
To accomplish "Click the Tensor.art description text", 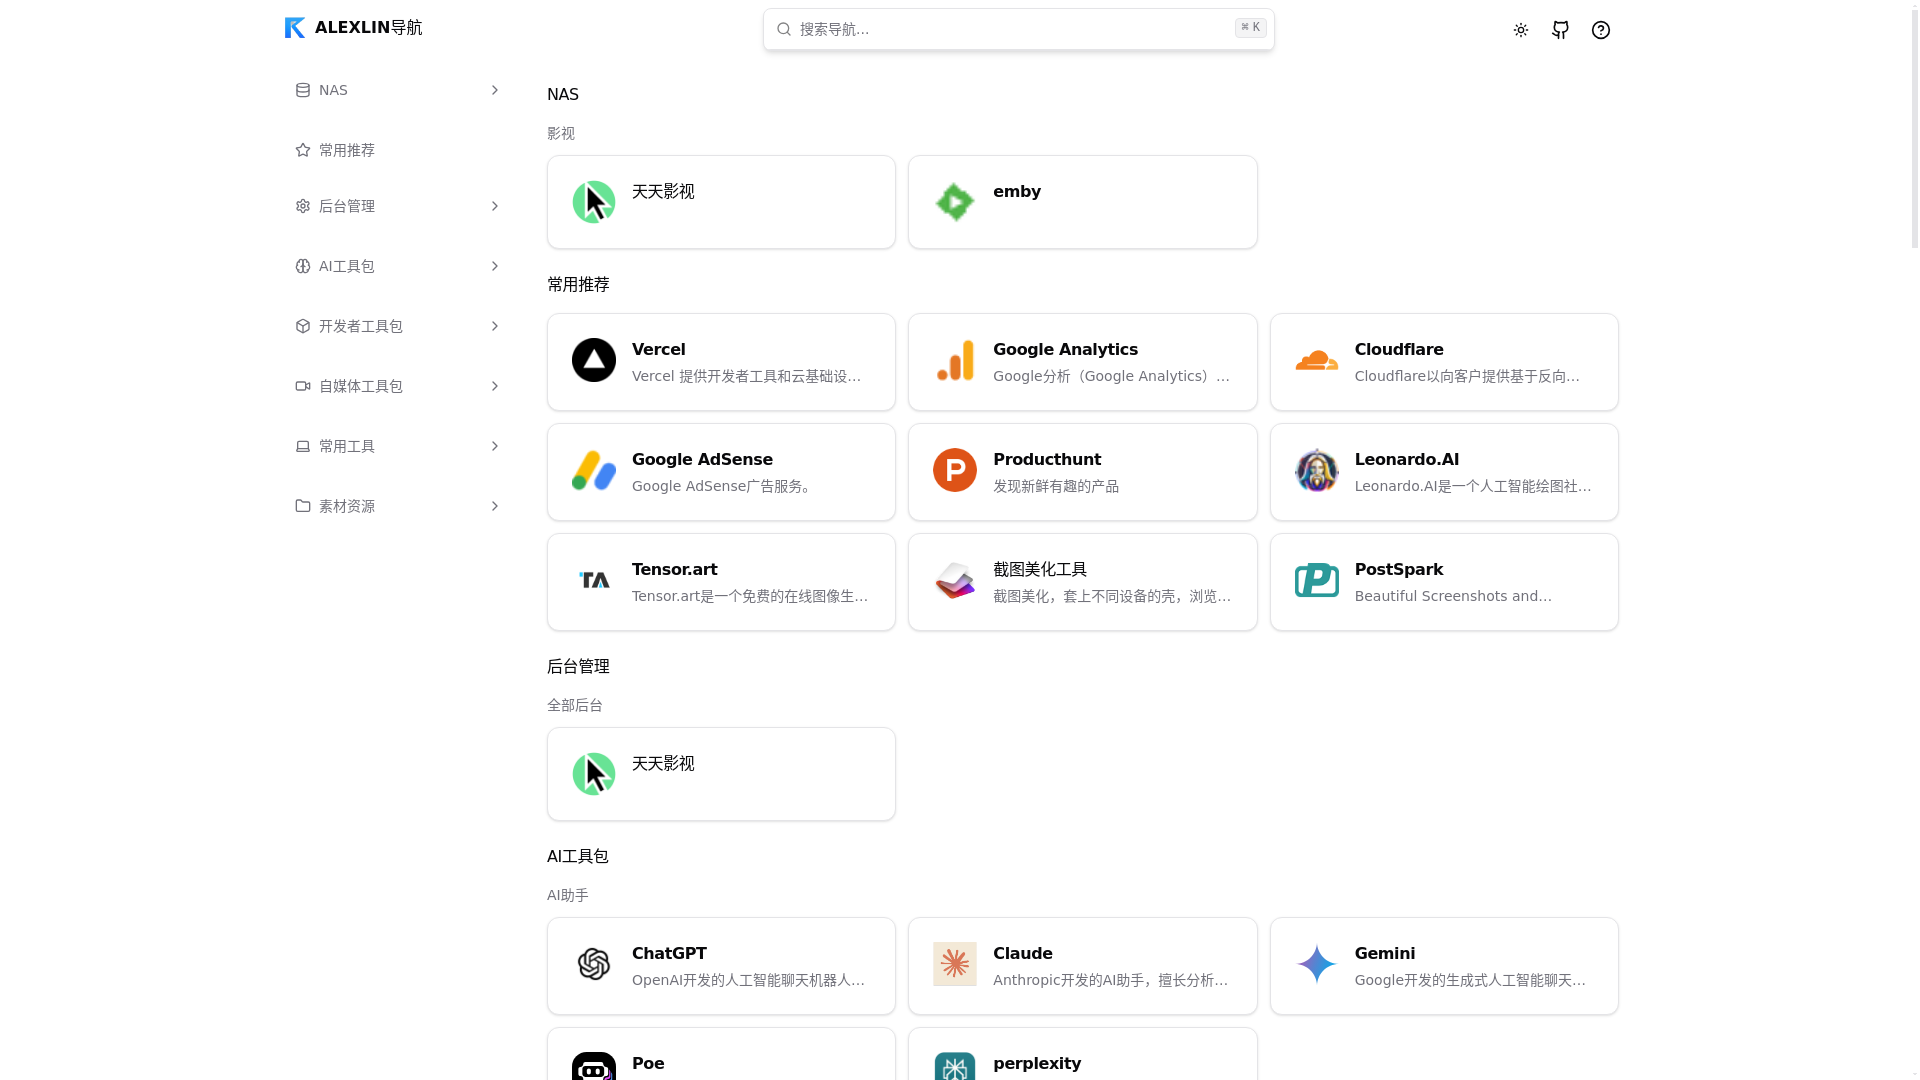I will click(x=750, y=596).
